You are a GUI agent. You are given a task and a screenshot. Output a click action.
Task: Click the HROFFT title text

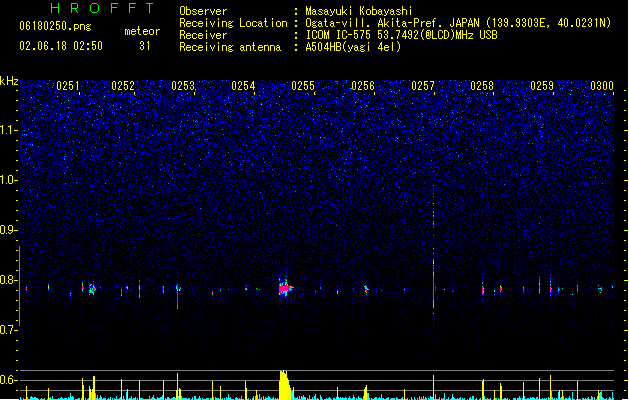click(x=103, y=8)
